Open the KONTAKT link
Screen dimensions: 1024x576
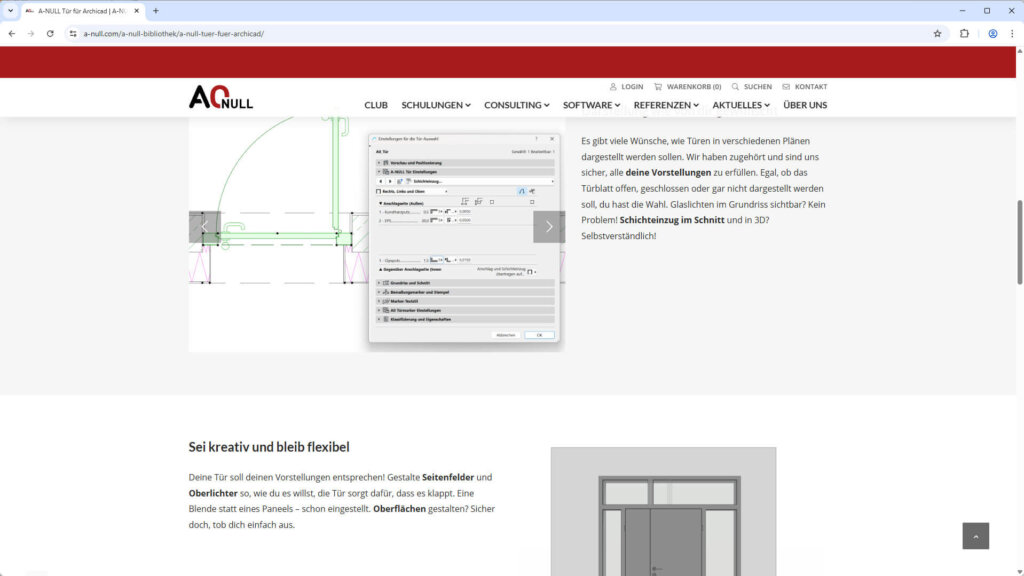[x=811, y=86]
